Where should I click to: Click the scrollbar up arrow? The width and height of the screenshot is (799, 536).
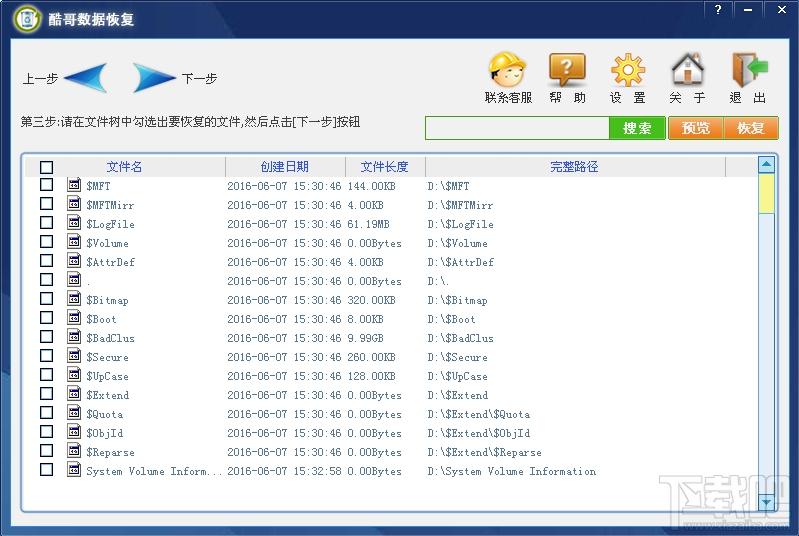tap(766, 164)
